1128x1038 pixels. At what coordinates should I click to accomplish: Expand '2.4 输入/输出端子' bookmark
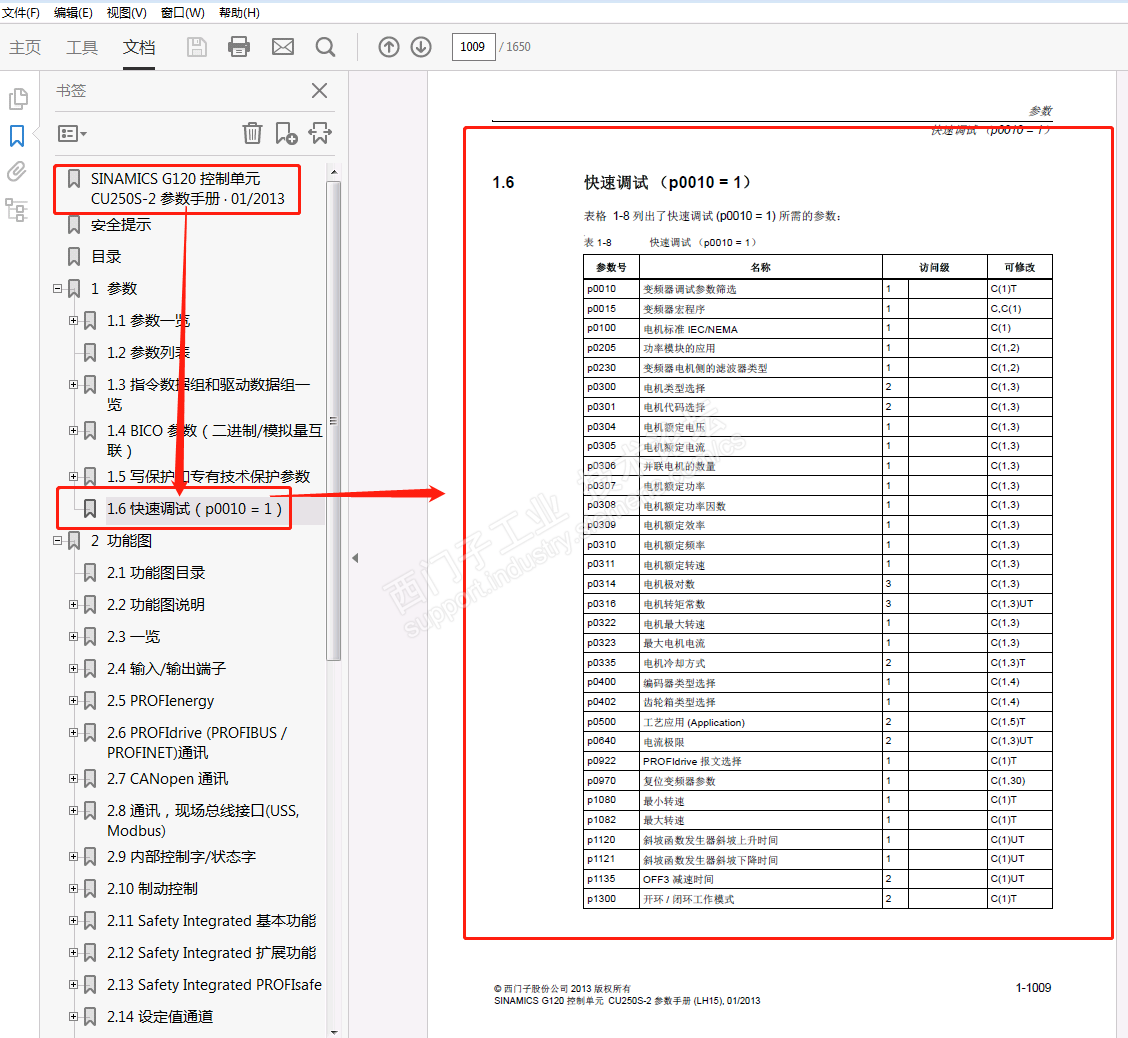(73, 668)
